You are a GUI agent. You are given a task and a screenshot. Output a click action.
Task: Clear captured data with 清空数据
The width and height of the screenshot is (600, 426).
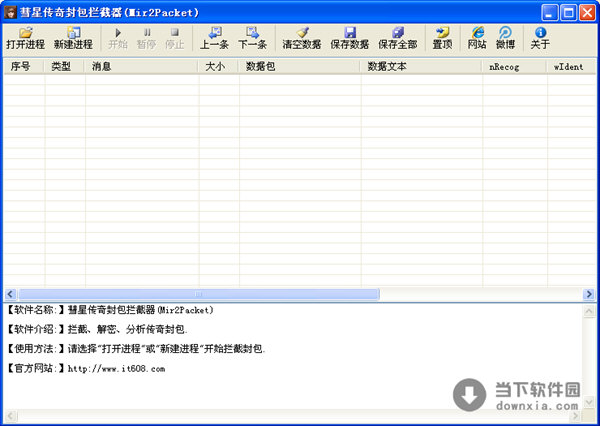pyautogui.click(x=301, y=38)
